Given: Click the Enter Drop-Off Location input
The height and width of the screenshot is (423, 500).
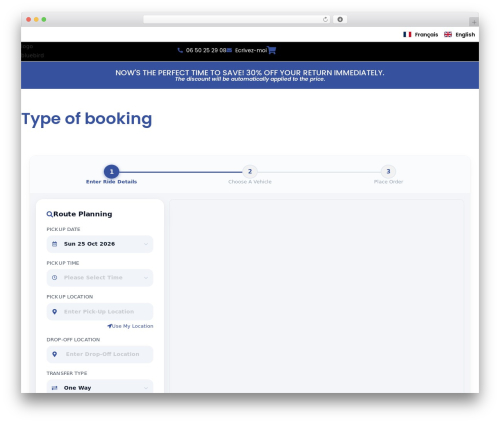Looking at the screenshot, I should tap(100, 354).
